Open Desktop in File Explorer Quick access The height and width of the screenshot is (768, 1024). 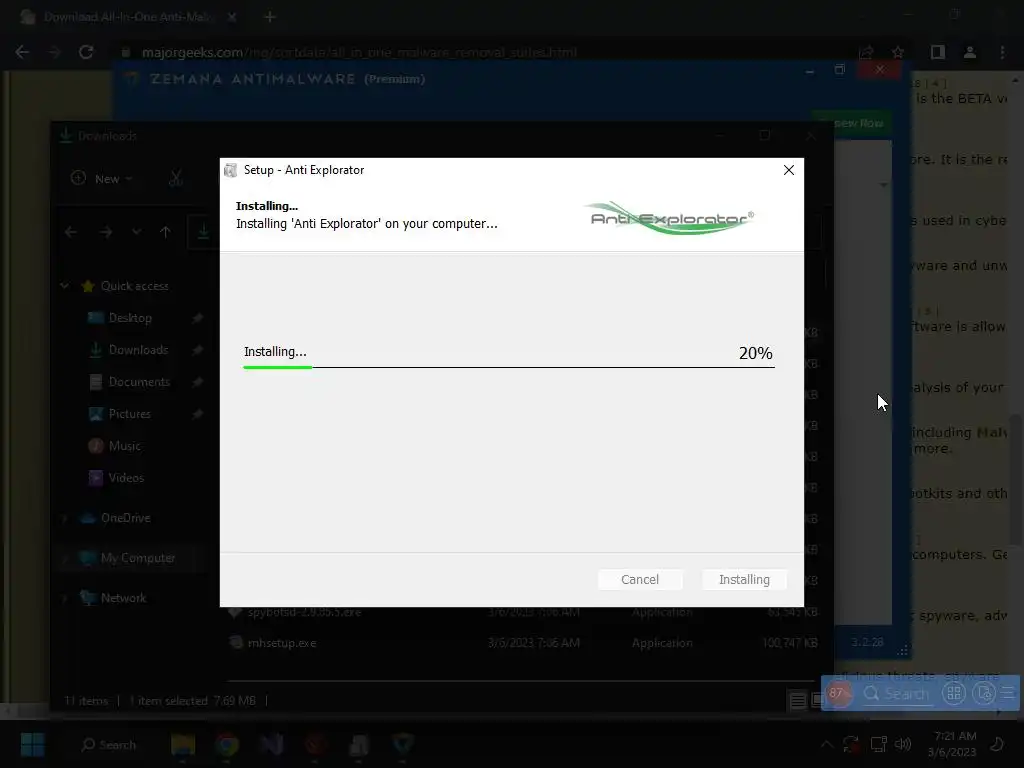coord(130,318)
